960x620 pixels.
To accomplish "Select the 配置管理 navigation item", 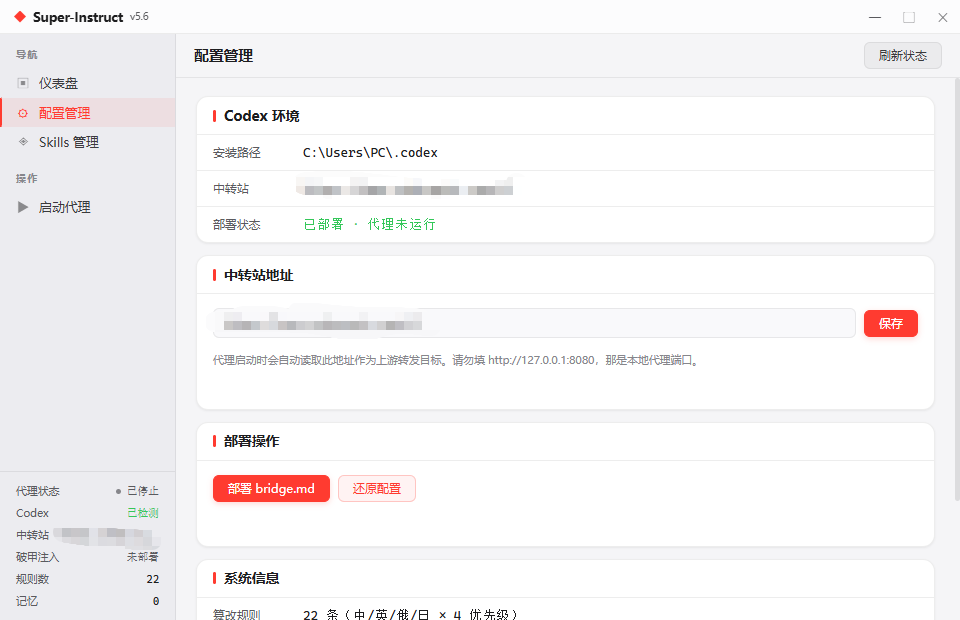I will coord(88,113).
